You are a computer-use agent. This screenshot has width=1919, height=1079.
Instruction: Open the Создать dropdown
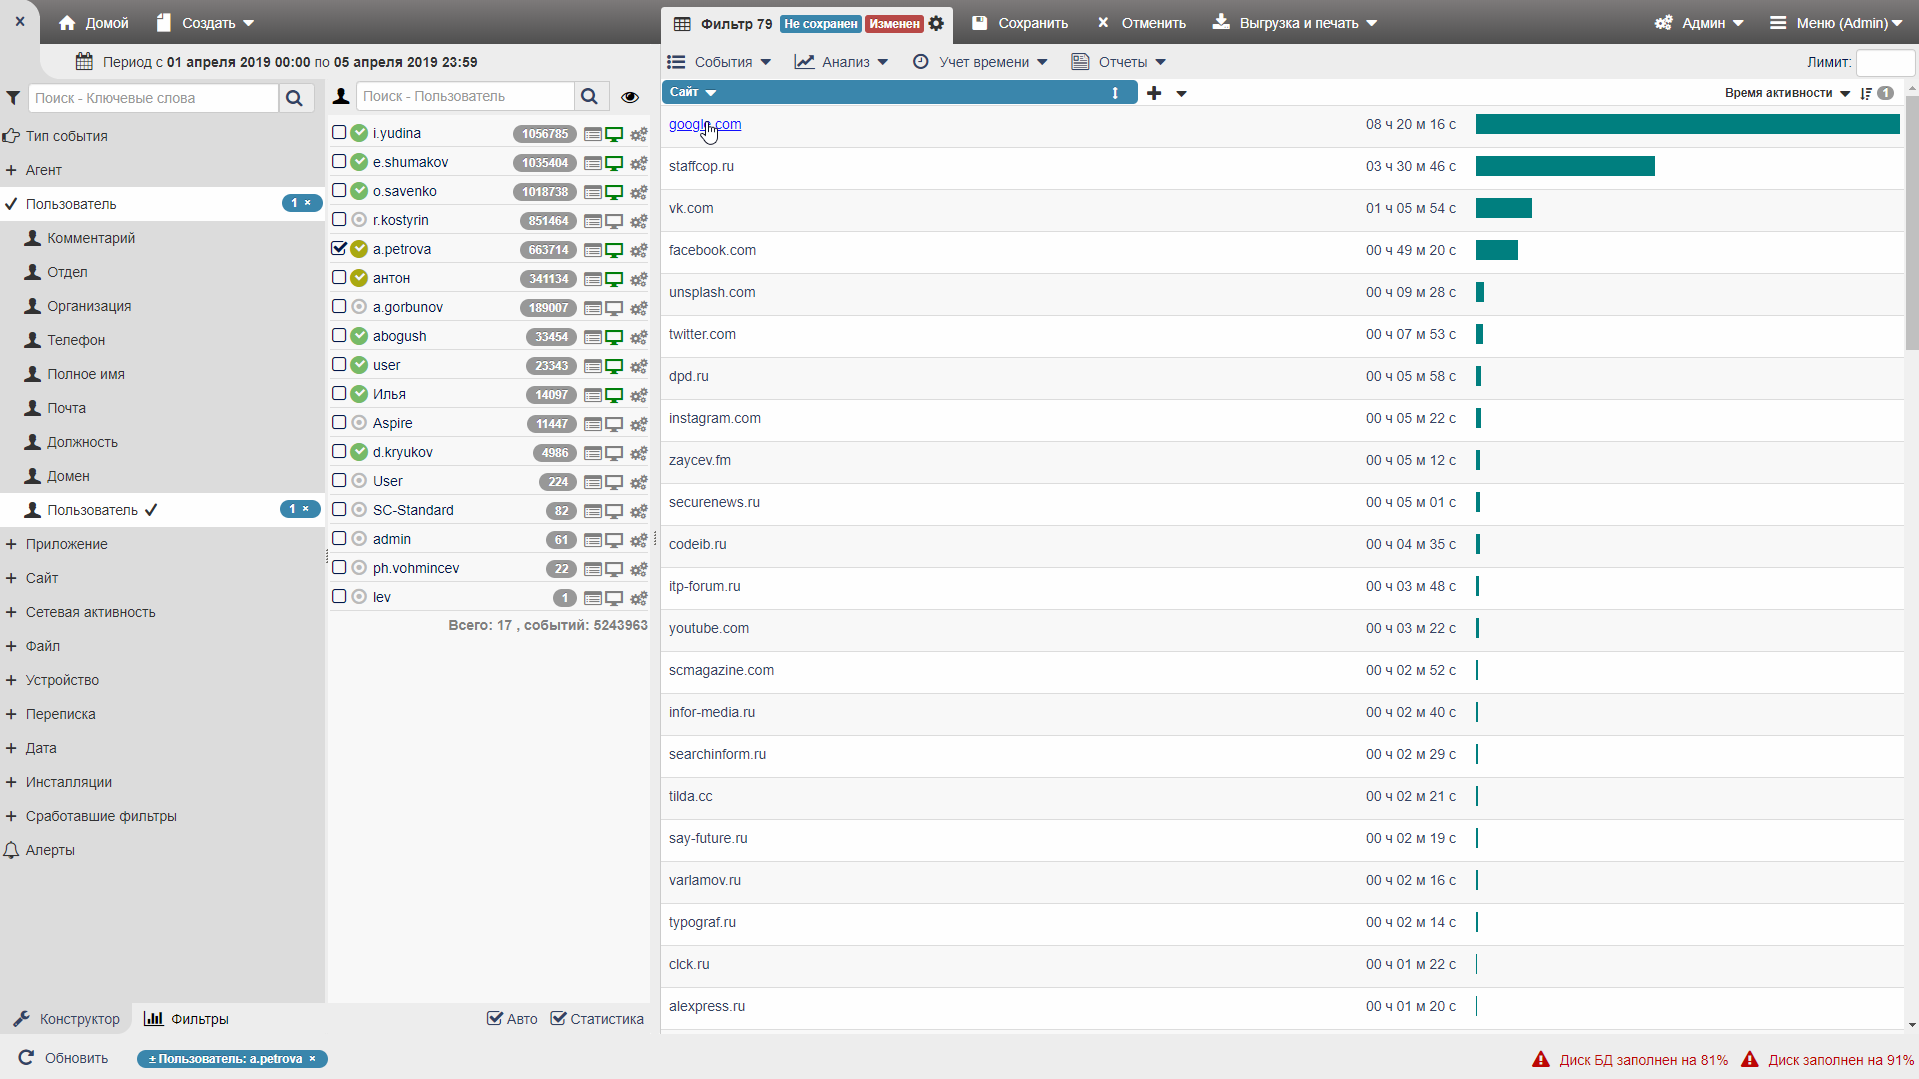(206, 23)
